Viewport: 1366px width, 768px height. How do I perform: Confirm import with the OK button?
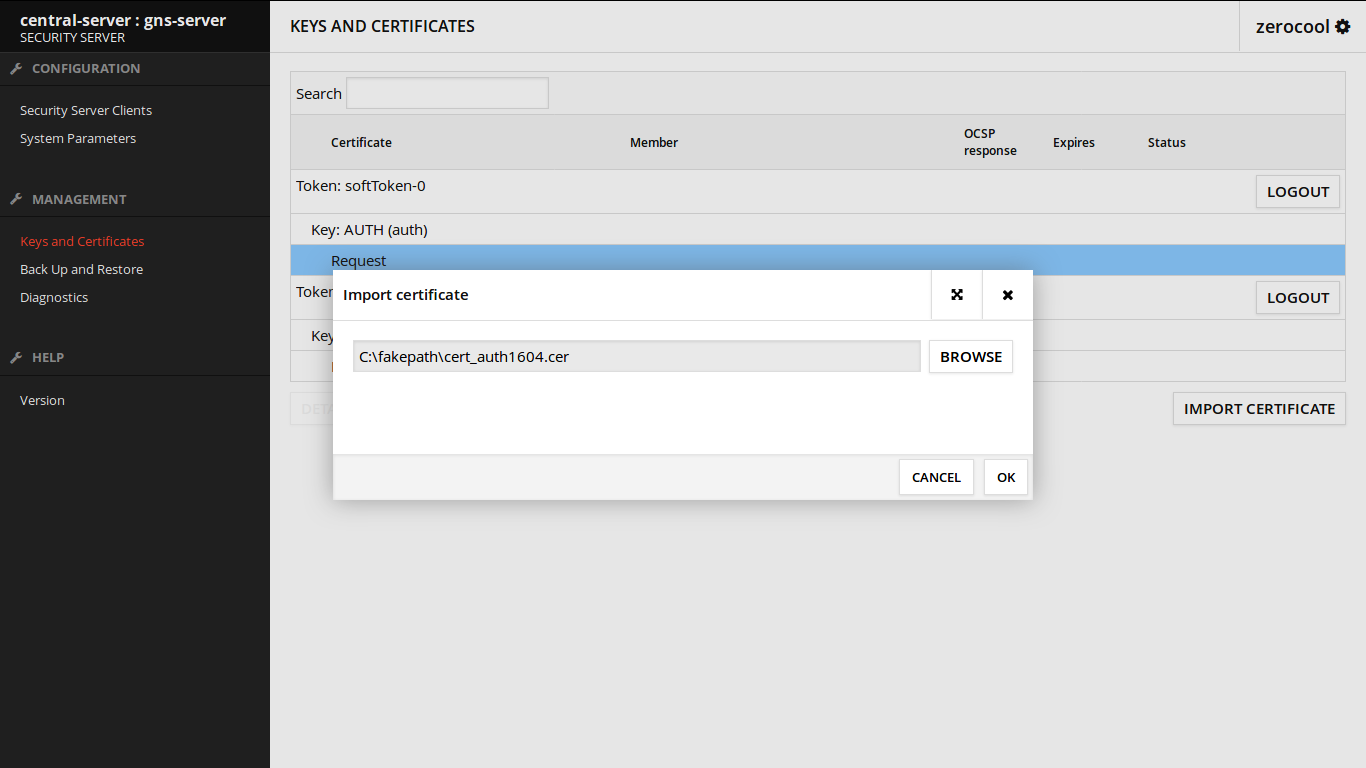click(1005, 477)
